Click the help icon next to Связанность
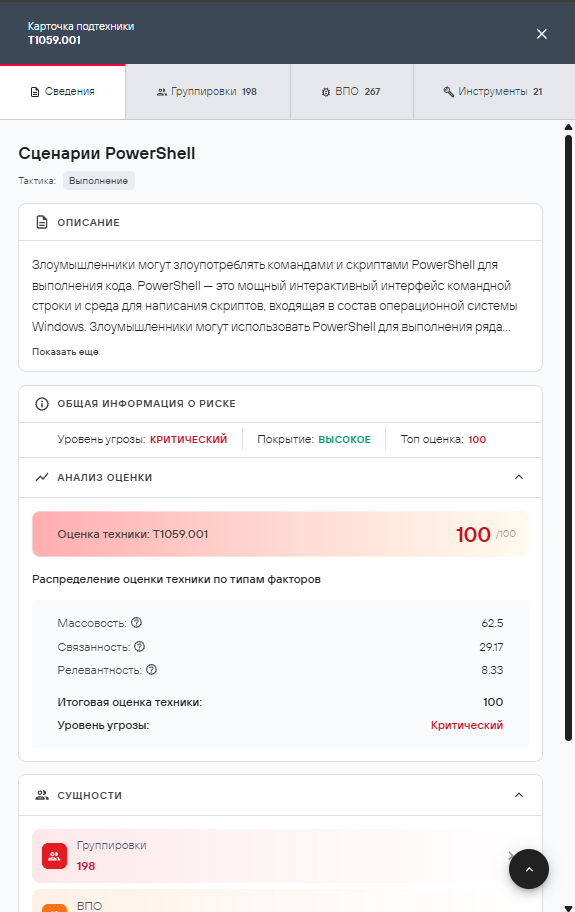The image size is (575, 912). click(140, 646)
